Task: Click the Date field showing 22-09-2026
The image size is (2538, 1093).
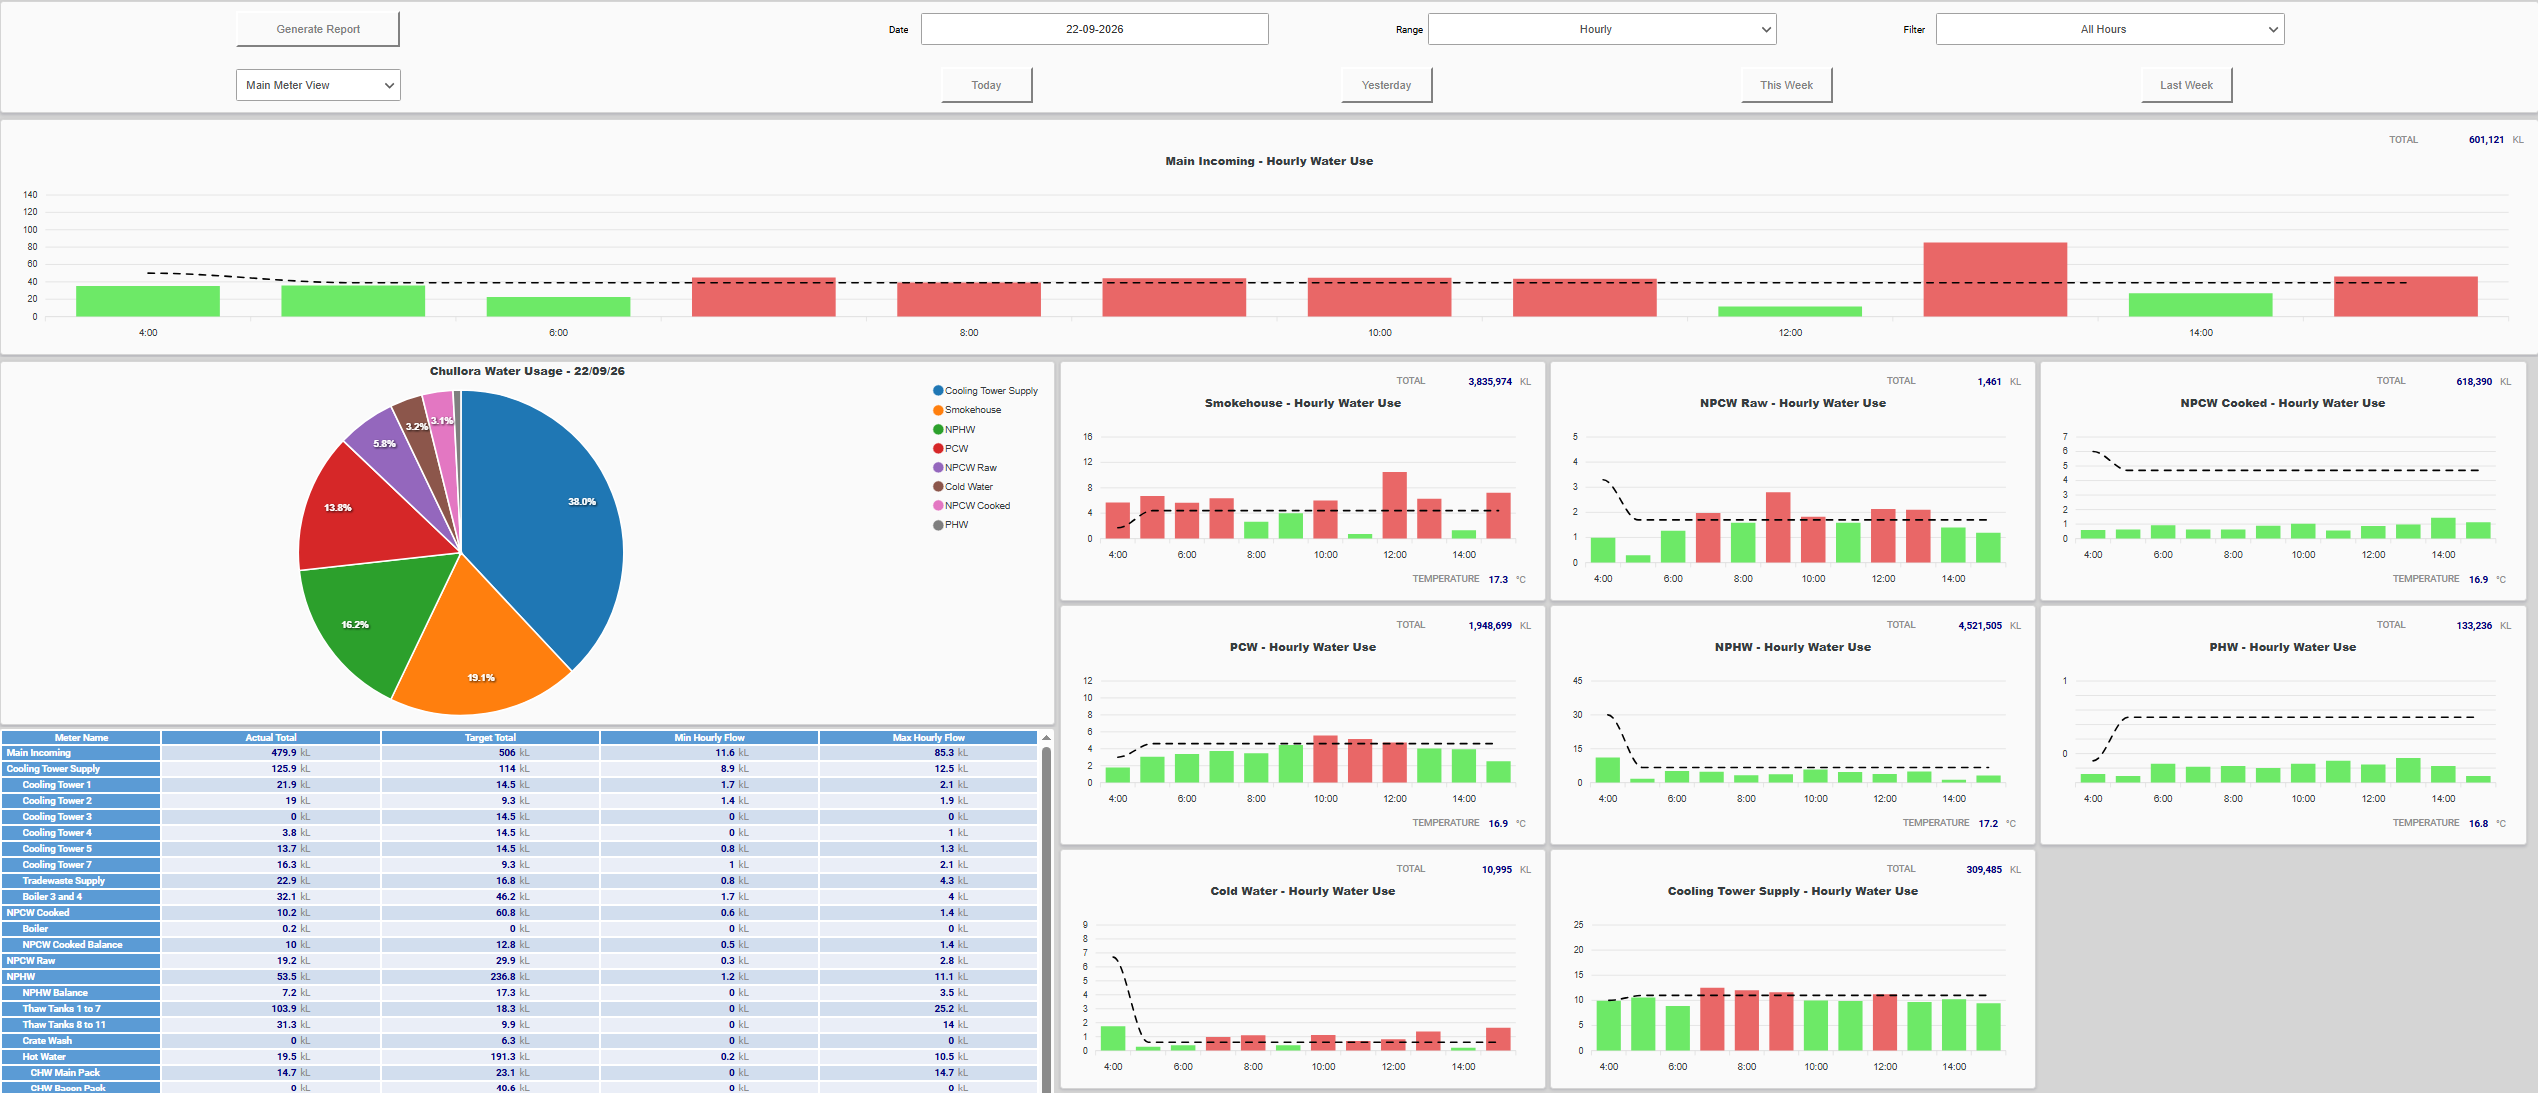Action: tap(1094, 29)
